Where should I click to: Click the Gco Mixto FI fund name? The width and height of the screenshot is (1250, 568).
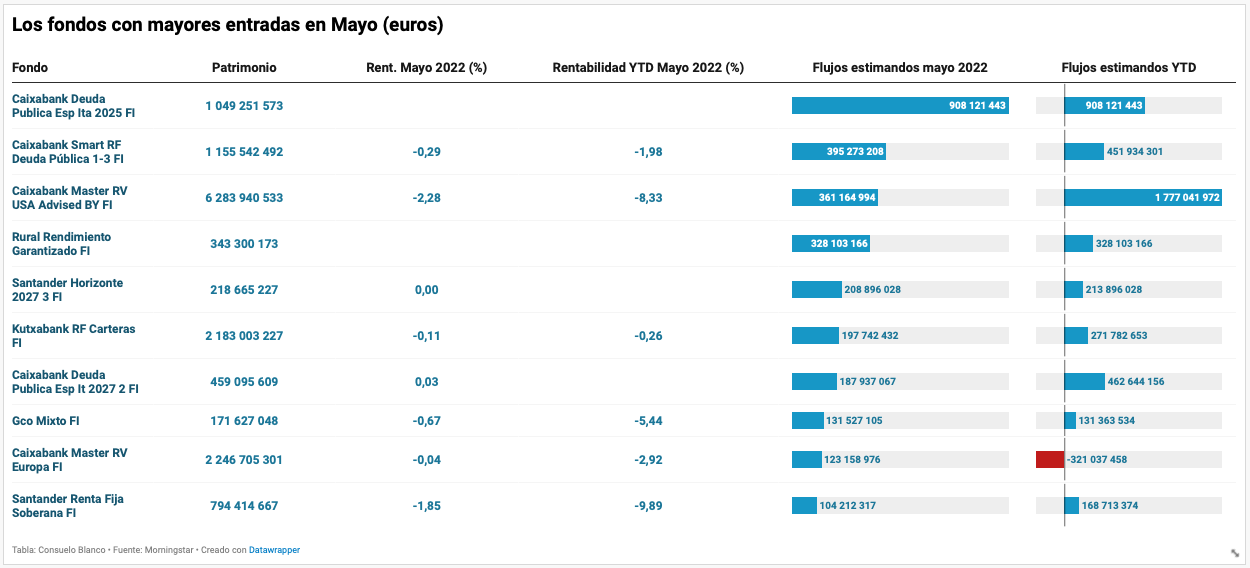[46, 421]
